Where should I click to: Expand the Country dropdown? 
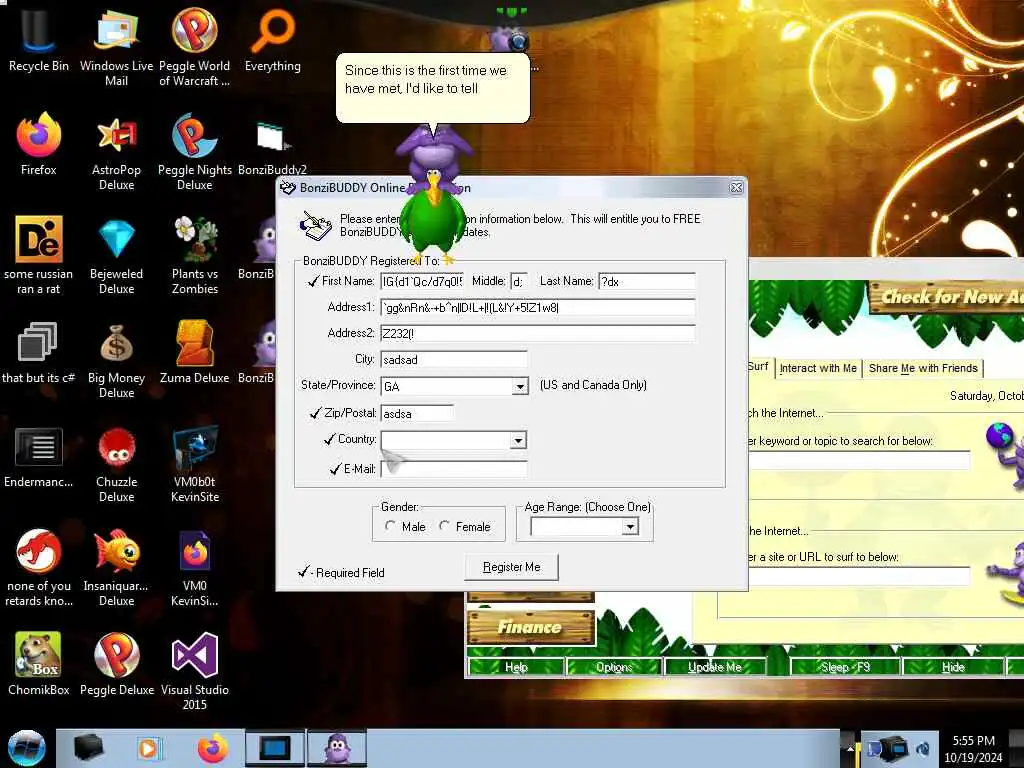pyautogui.click(x=518, y=441)
